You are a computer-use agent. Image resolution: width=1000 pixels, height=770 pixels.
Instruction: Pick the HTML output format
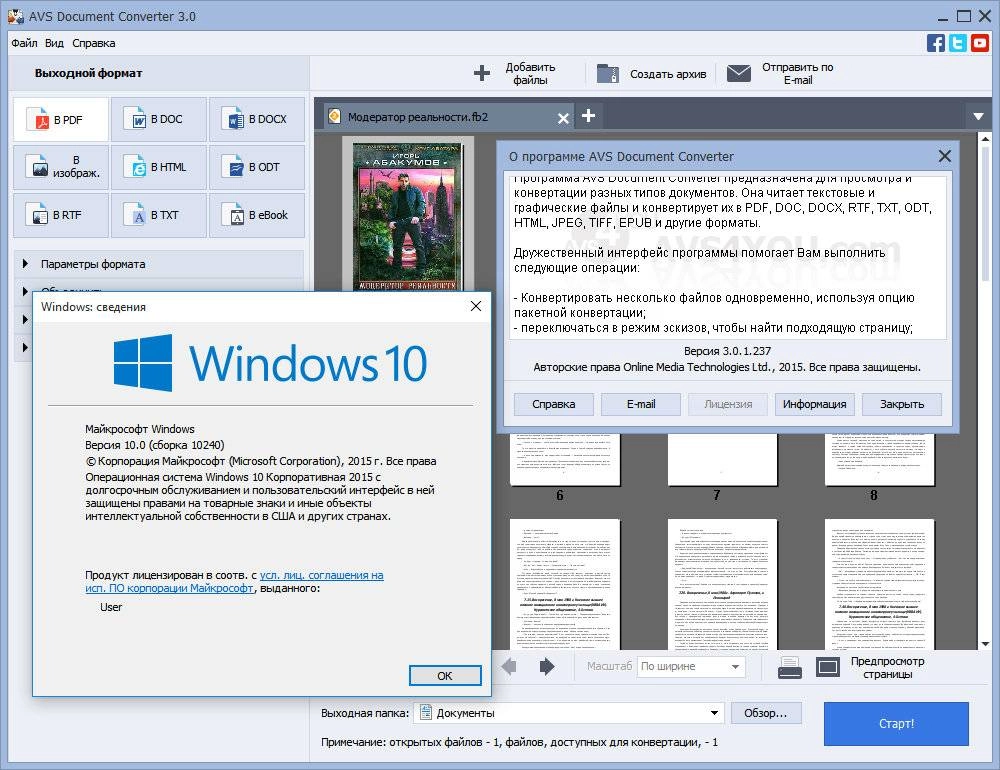[x=159, y=167]
